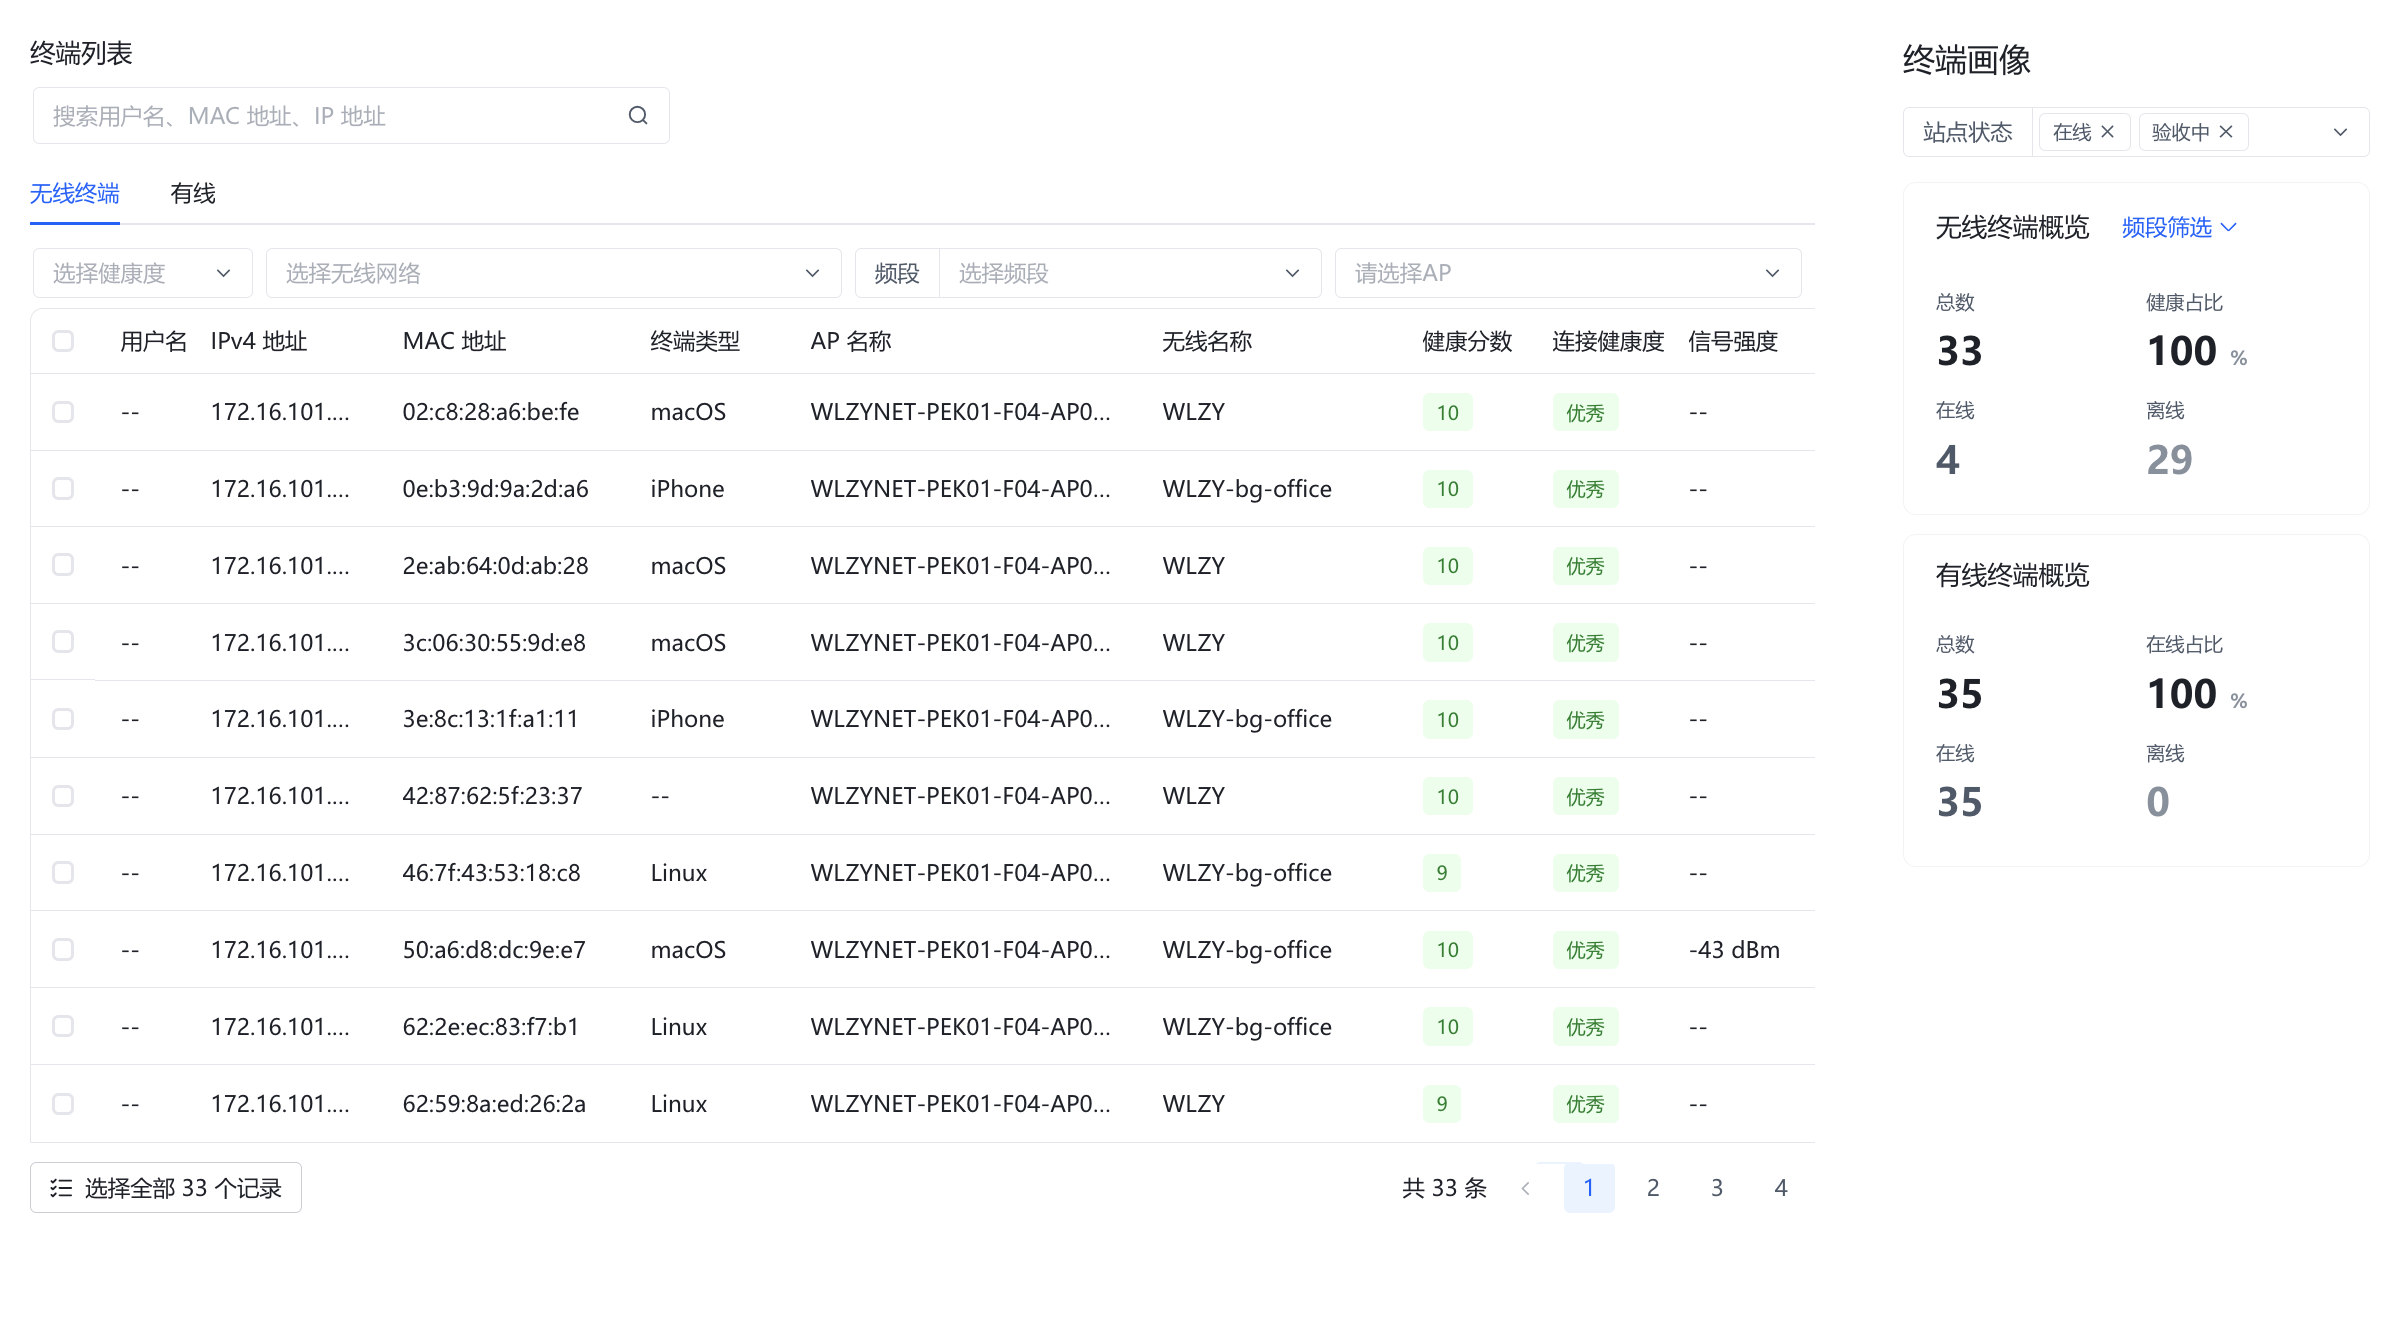Remove the 在线 site status tag
The width and height of the screenshot is (2400, 1334).
(2107, 132)
